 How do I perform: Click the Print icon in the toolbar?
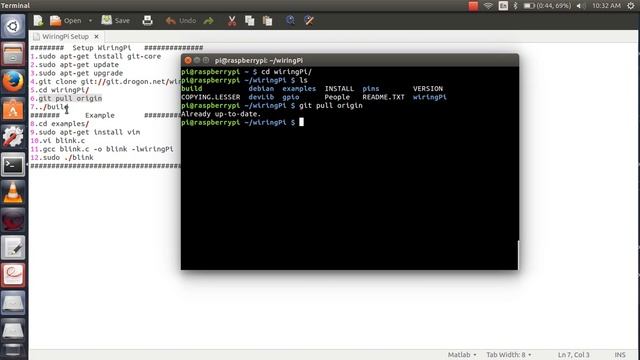(147, 20)
